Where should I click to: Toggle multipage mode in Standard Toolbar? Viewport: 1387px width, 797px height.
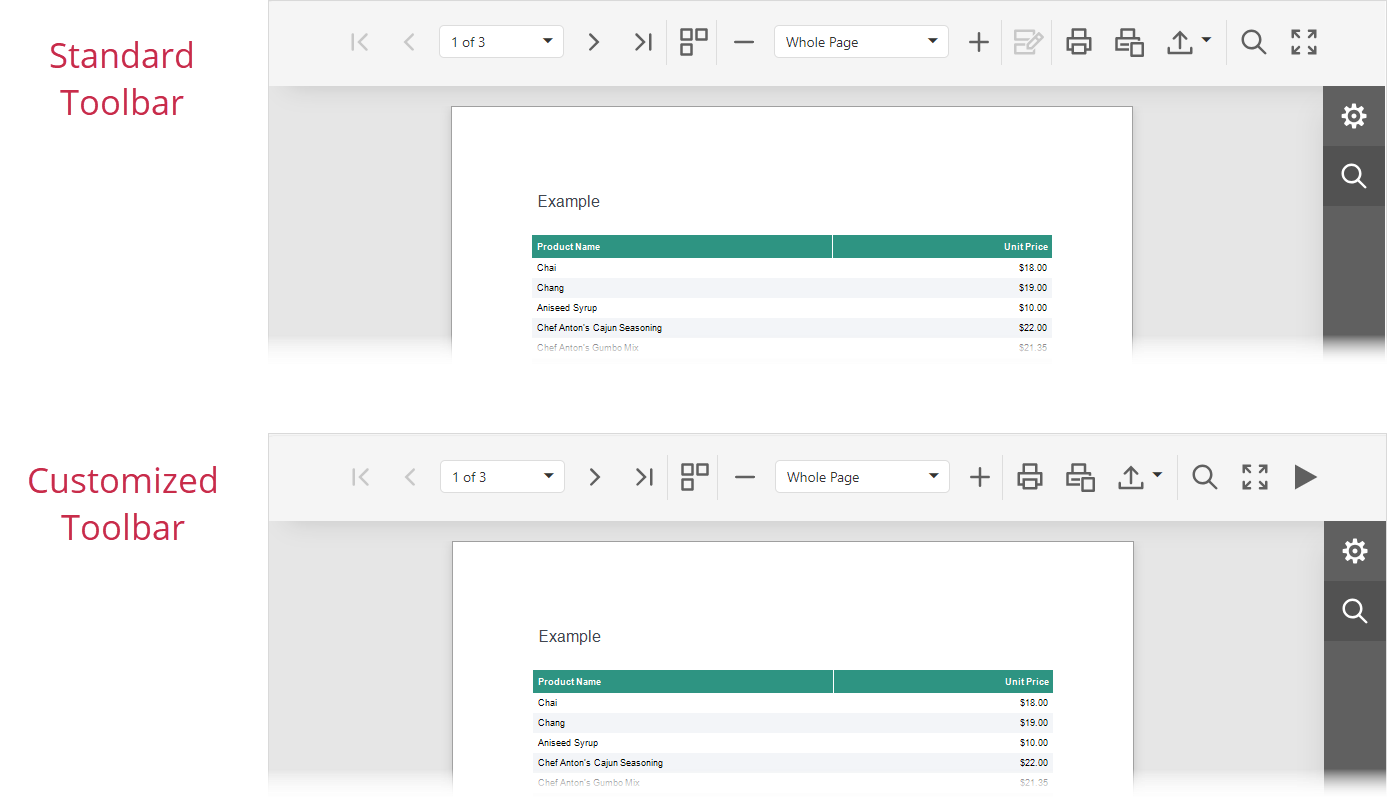click(x=693, y=42)
